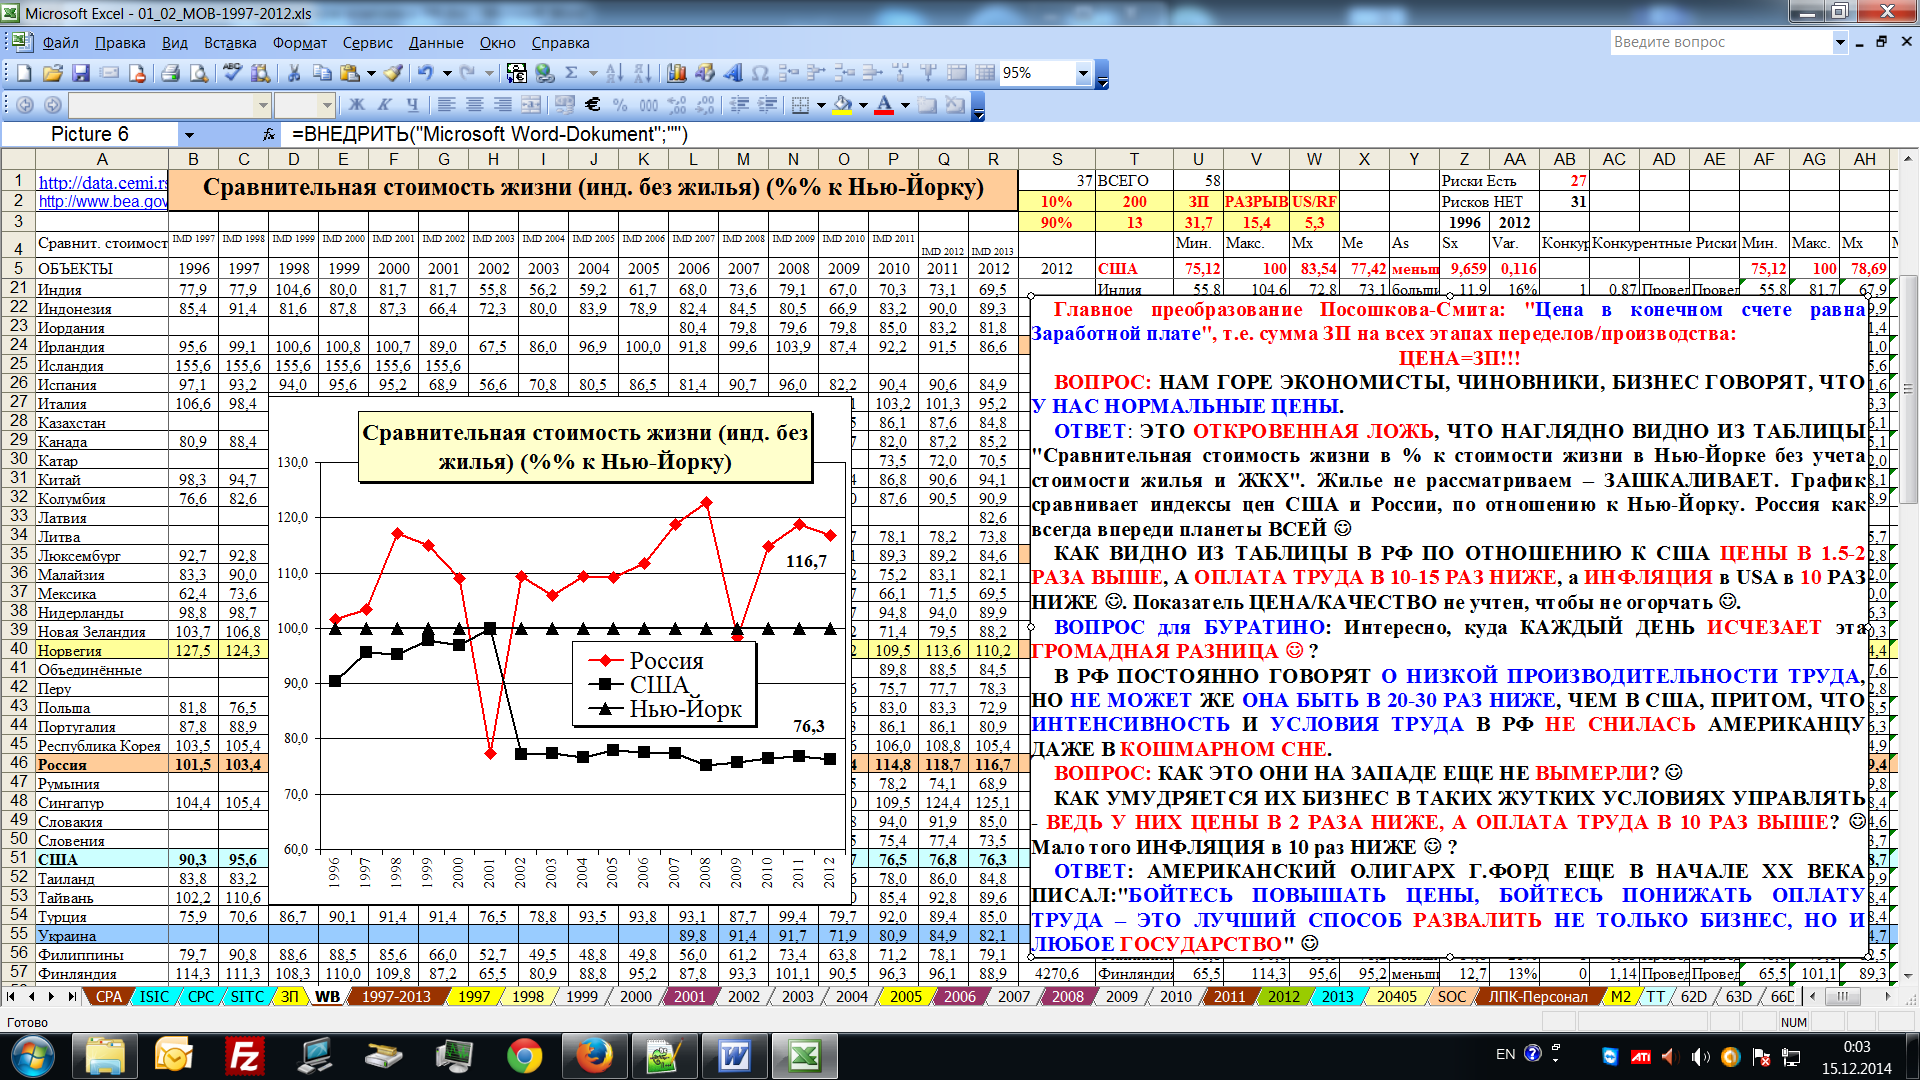Viewport: 1920px width, 1080px height.
Task: Expand the Name Box dropdown arrow
Action: coord(189,135)
